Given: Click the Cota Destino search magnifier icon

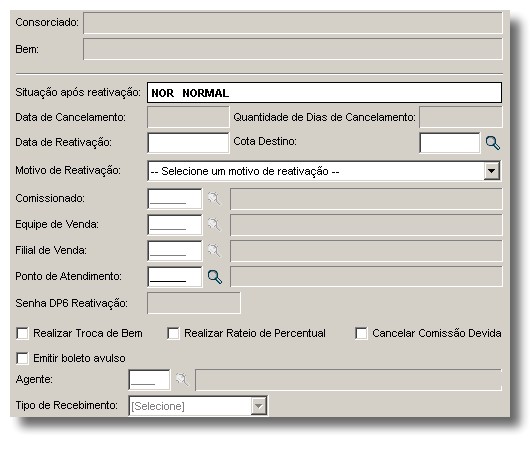Looking at the screenshot, I should pos(492,143).
